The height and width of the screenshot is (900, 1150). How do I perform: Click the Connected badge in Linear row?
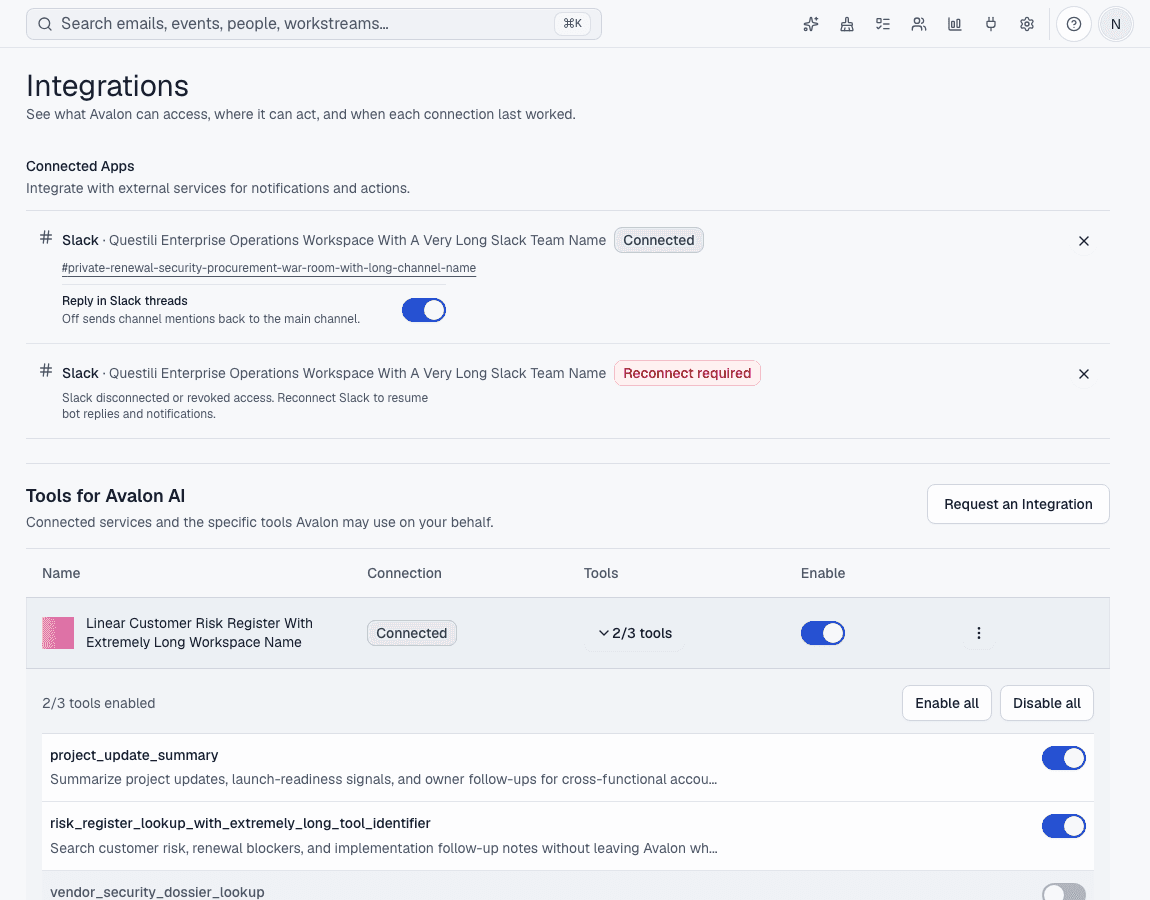click(x=411, y=633)
